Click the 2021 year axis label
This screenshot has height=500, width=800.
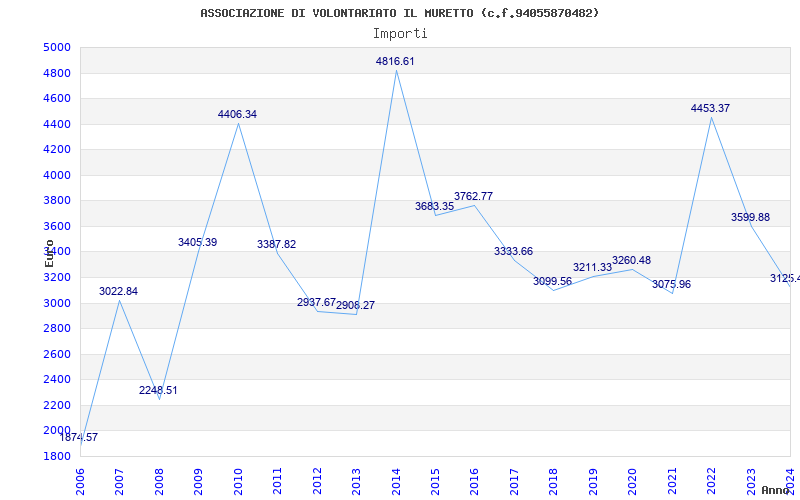[x=672, y=482]
